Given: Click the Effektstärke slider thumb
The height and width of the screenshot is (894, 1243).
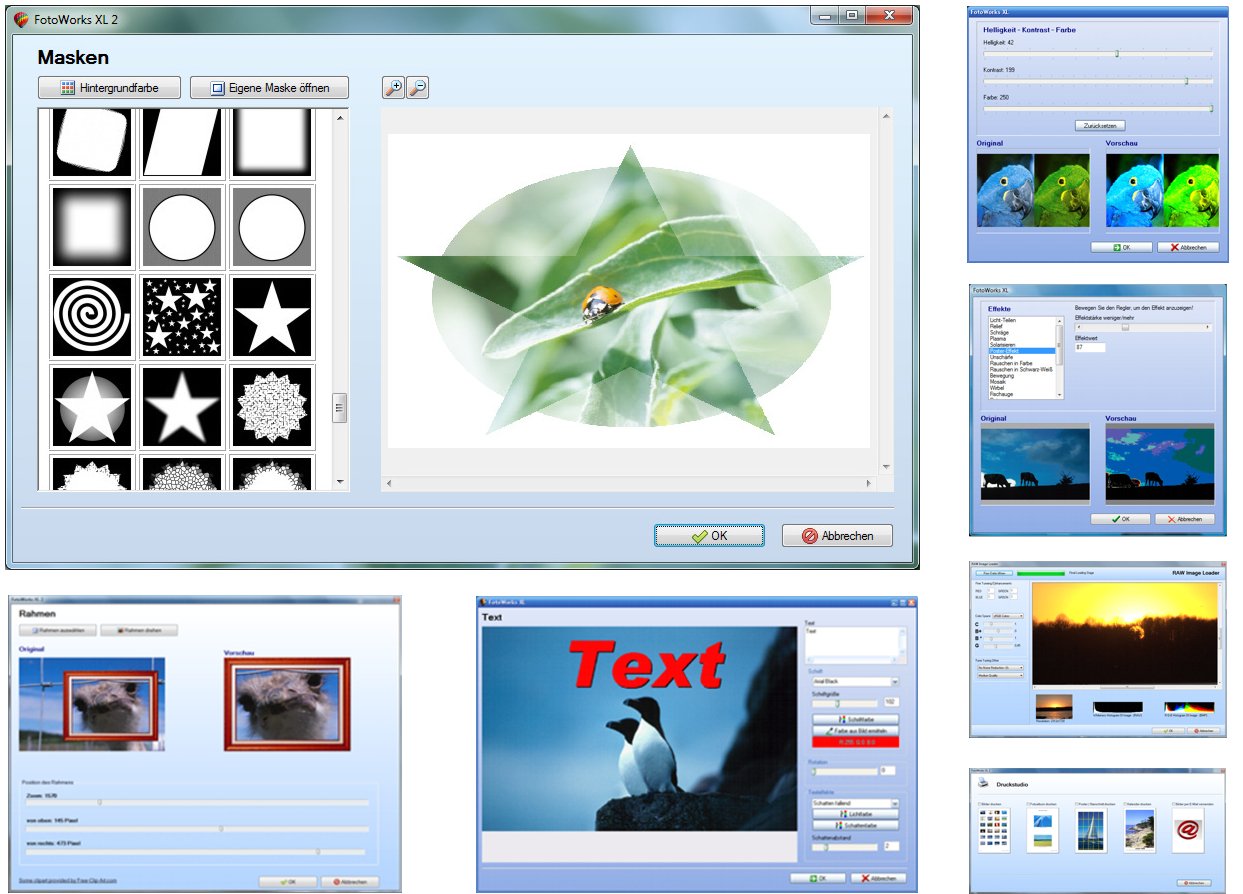Looking at the screenshot, I should [x=1125, y=327].
